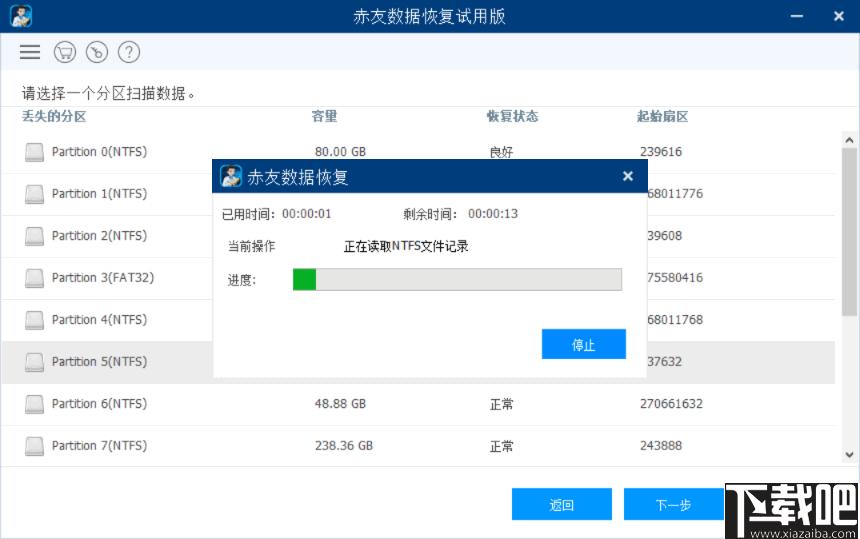Click the 下一步 next button
The width and height of the screenshot is (860, 539).
tap(674, 504)
